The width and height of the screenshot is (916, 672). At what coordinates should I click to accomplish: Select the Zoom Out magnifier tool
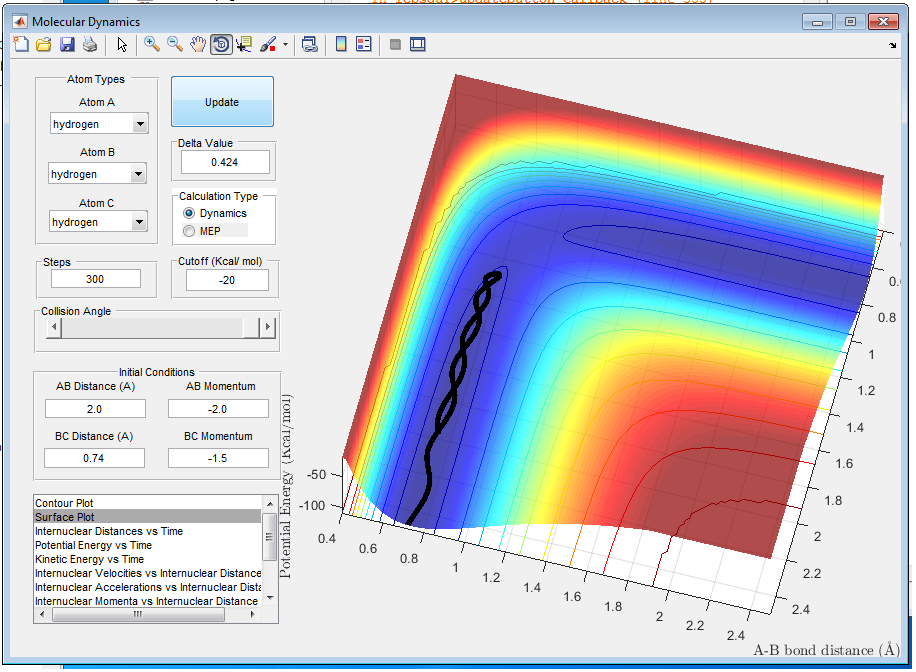[x=175, y=44]
